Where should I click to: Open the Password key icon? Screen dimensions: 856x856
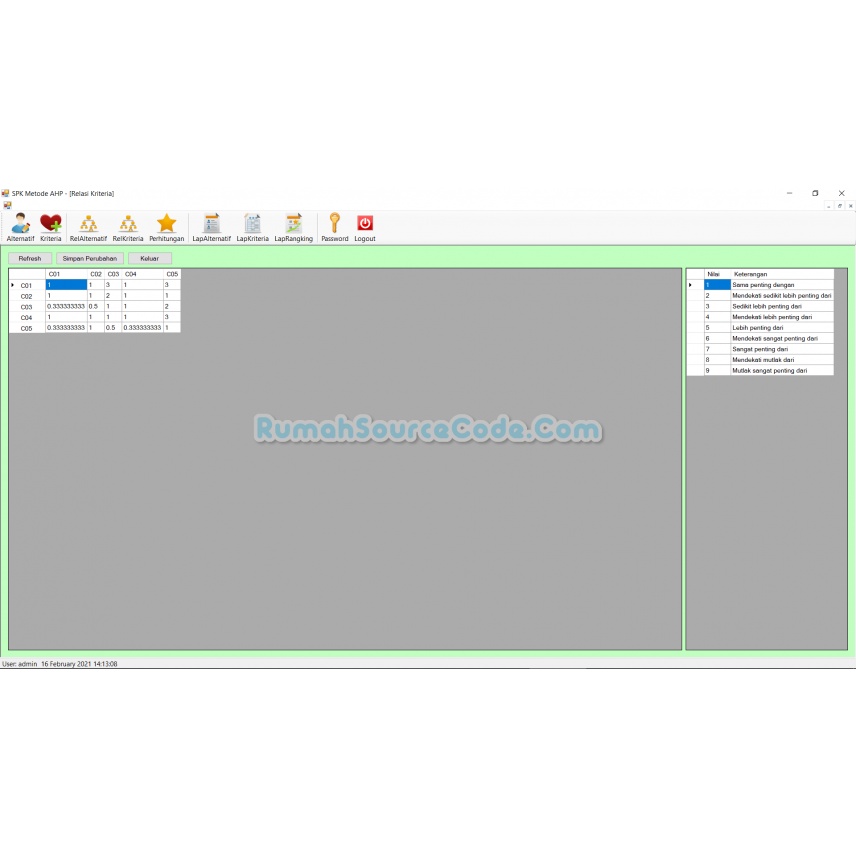335,227
